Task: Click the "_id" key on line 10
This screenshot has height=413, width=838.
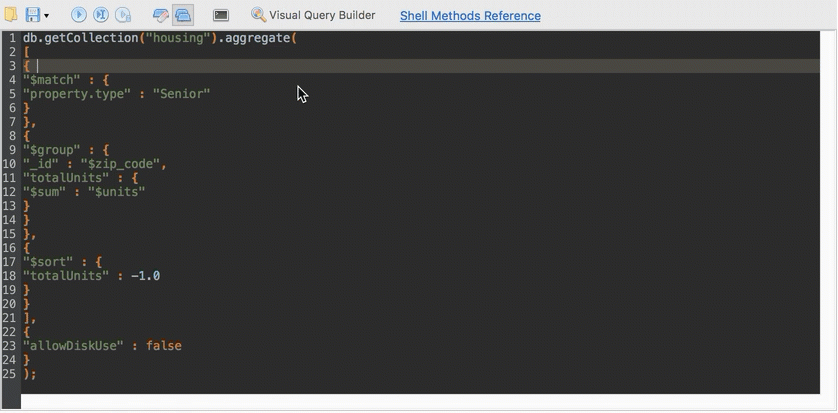Action: [x=41, y=164]
